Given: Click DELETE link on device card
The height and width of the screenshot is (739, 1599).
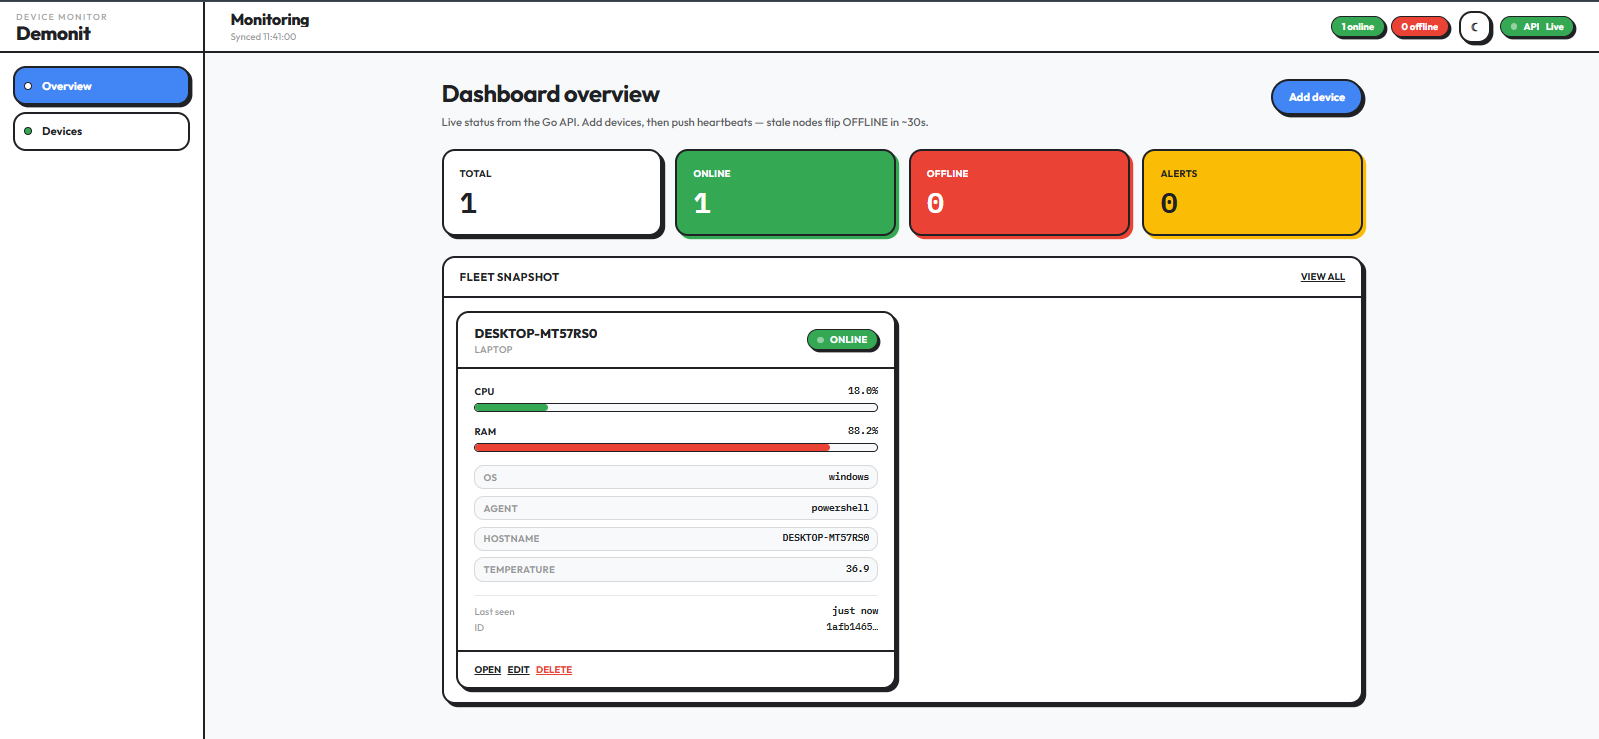Looking at the screenshot, I should (x=554, y=670).
